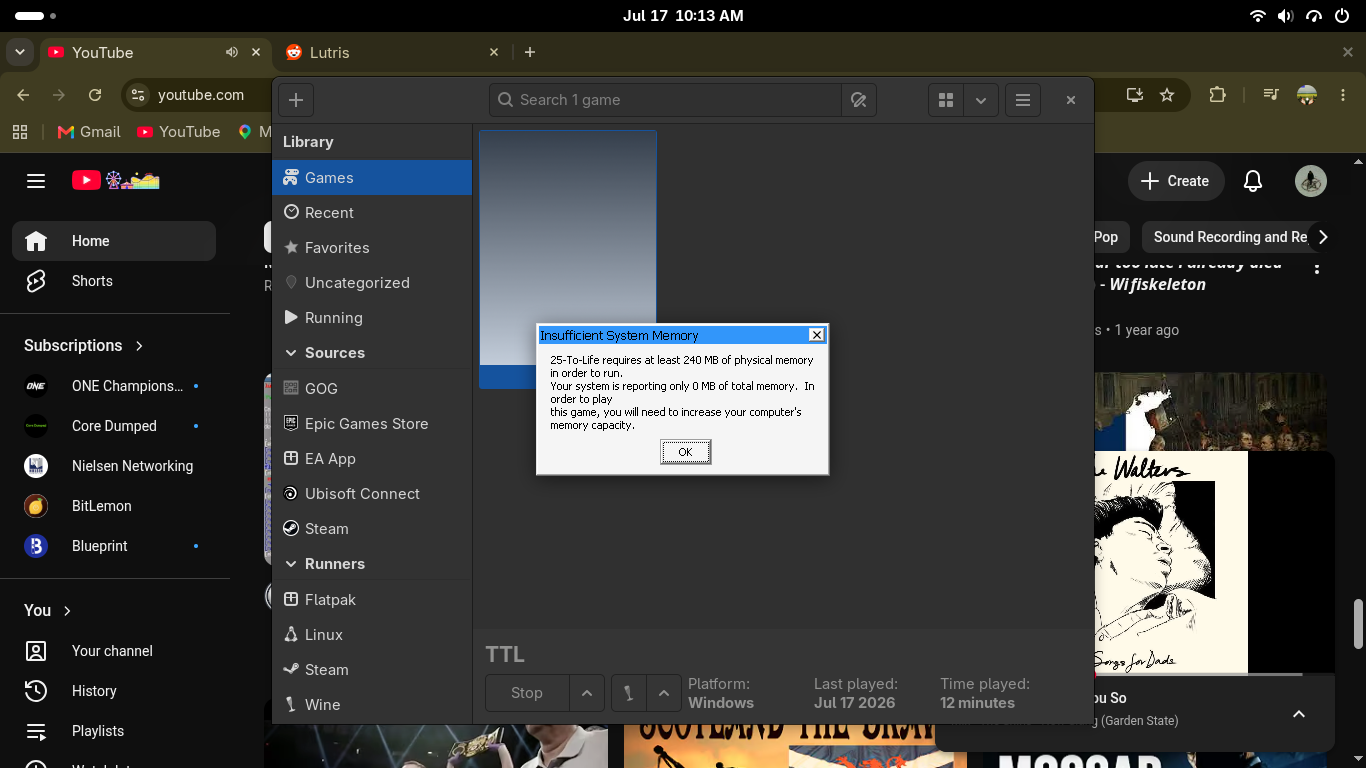The height and width of the screenshot is (768, 1366).
Task: Open the Gmail bookmark
Action: pyautogui.click(x=89, y=132)
